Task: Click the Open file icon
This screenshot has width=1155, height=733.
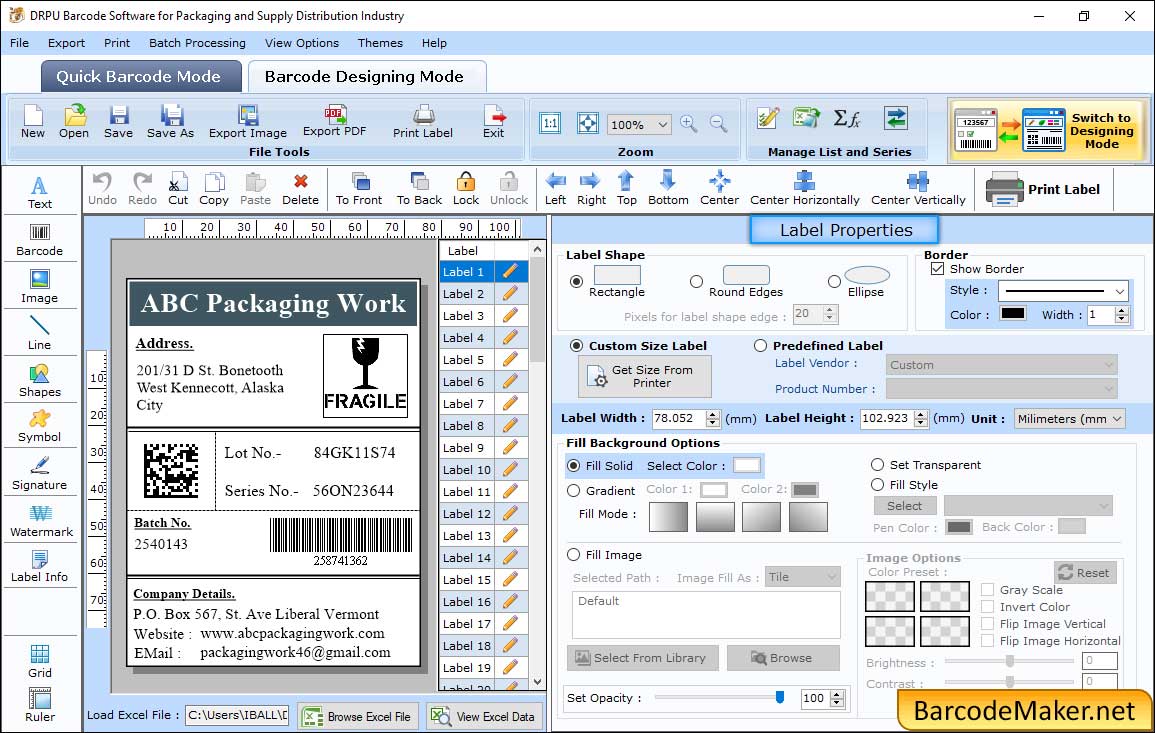Action: [74, 122]
